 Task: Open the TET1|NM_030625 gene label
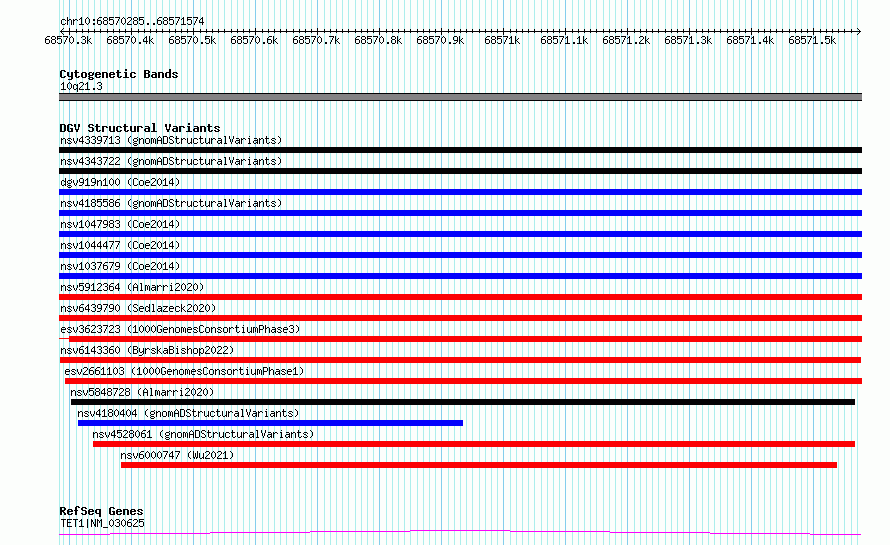coord(102,523)
